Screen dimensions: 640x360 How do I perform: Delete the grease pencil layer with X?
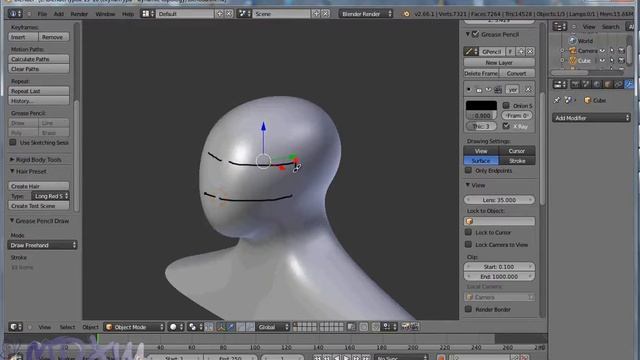click(528, 89)
